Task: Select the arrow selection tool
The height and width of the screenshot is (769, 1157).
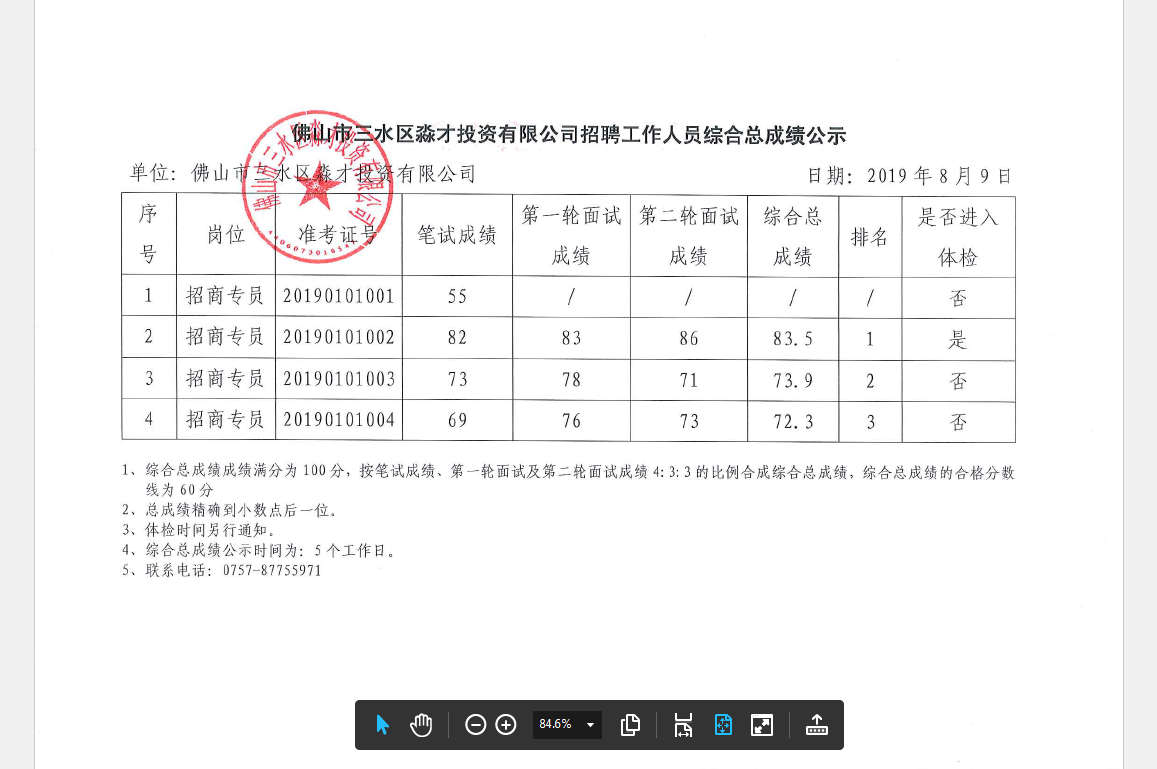Action: [x=382, y=725]
